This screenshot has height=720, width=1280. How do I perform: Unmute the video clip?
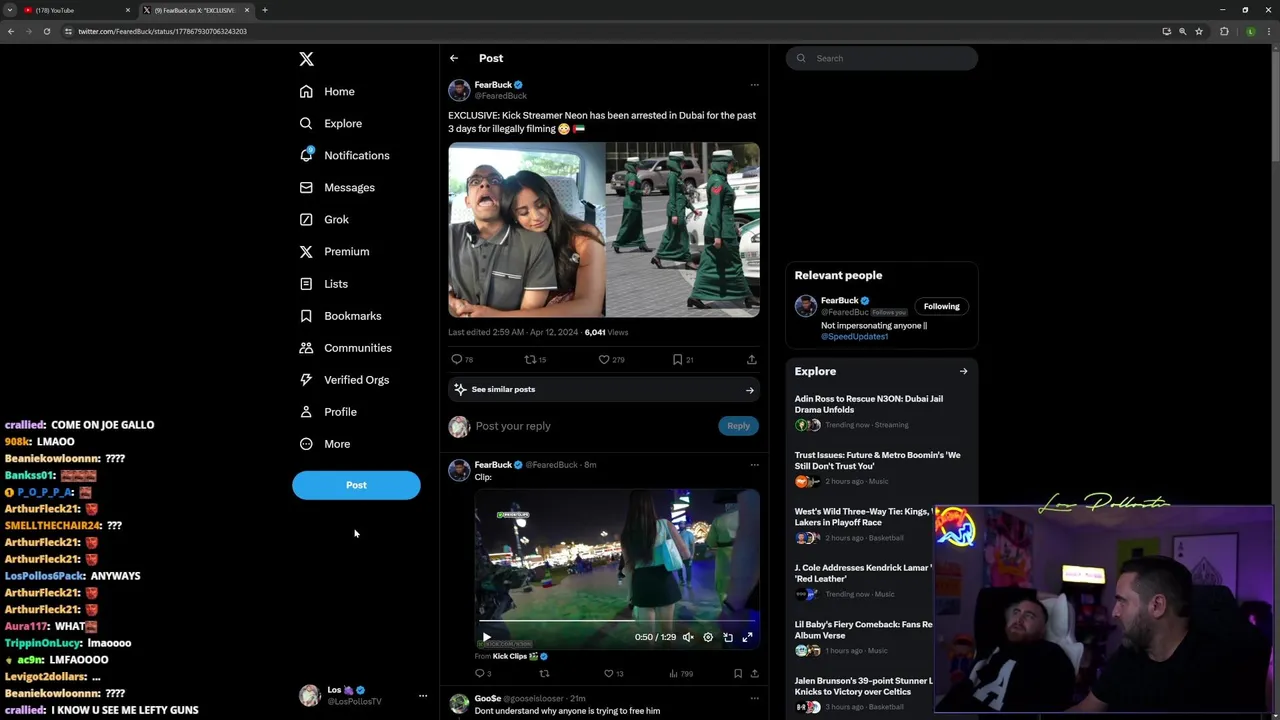tap(688, 637)
